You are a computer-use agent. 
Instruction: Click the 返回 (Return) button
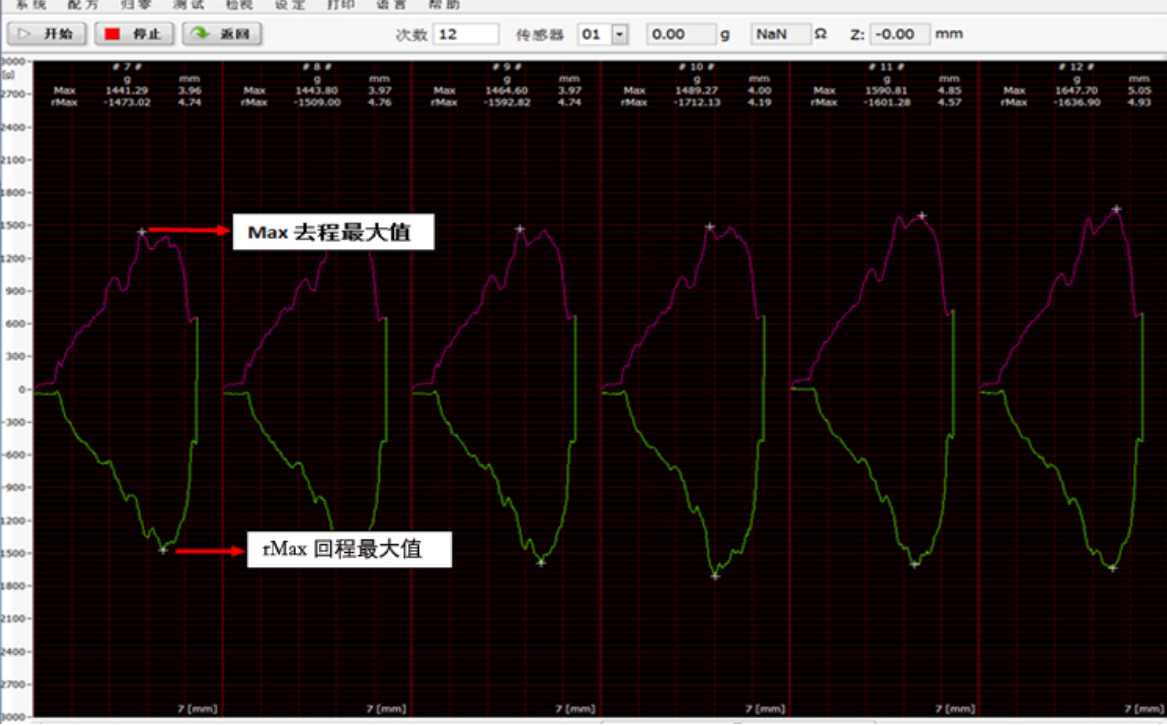tap(223, 34)
